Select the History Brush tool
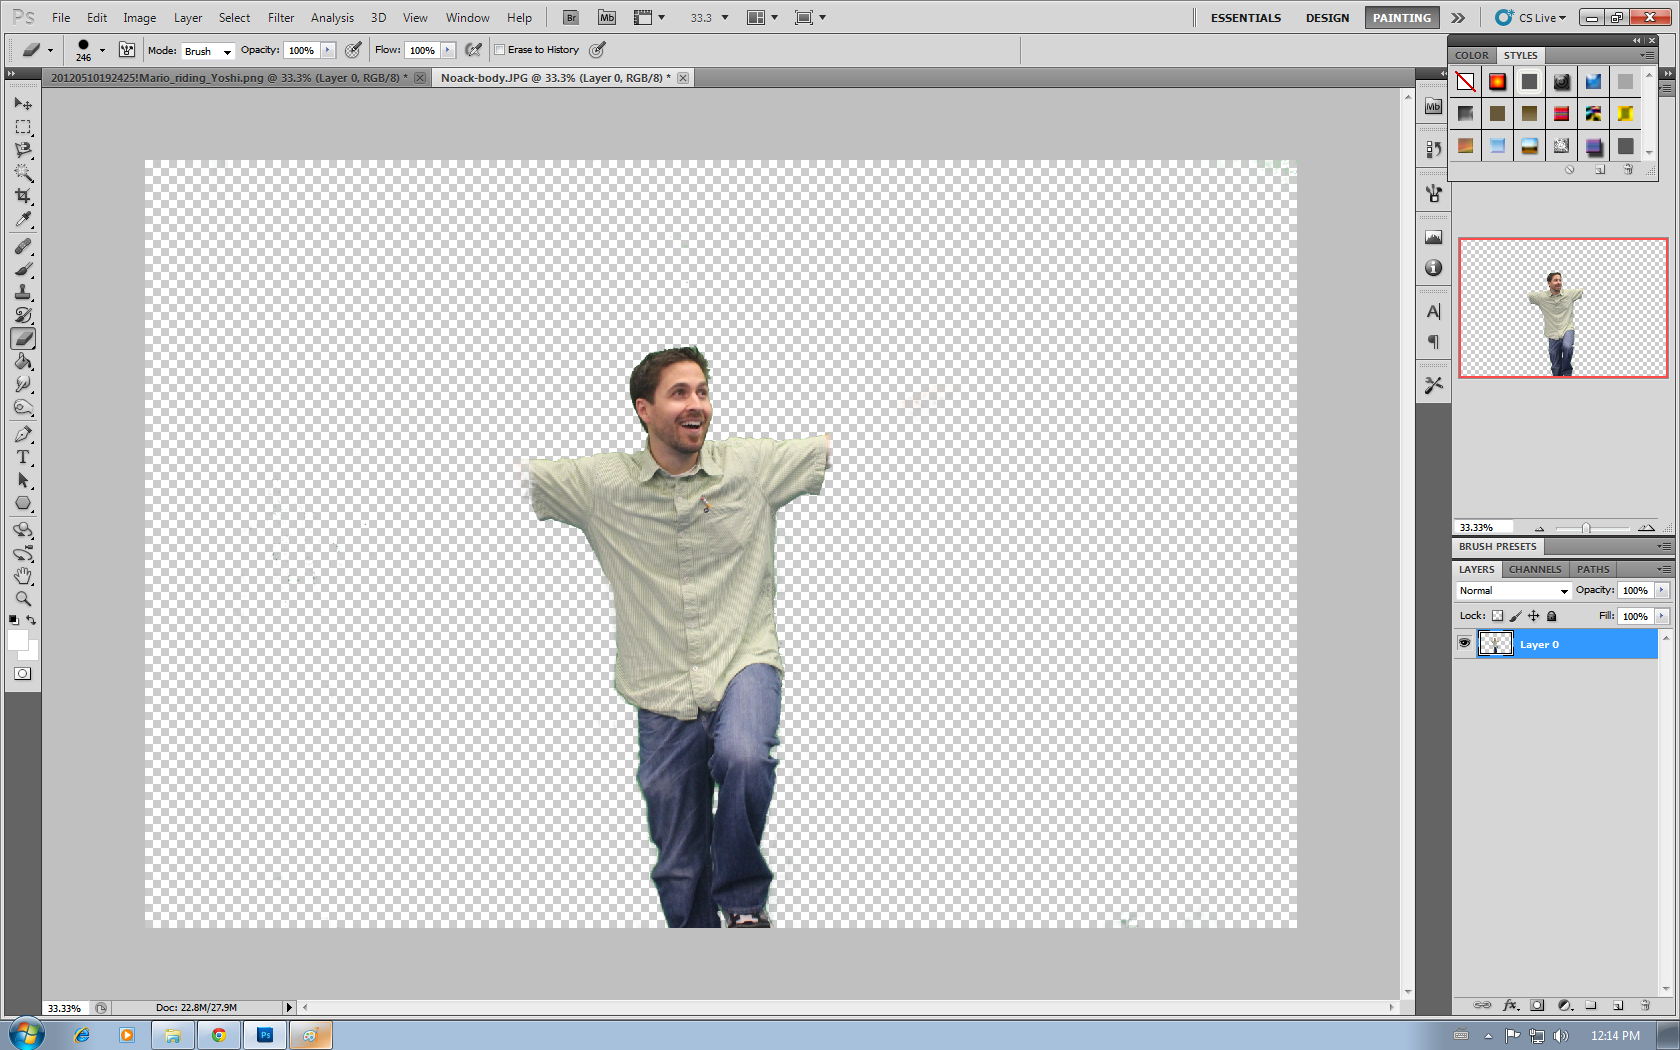The image size is (1680, 1050). coord(23,315)
